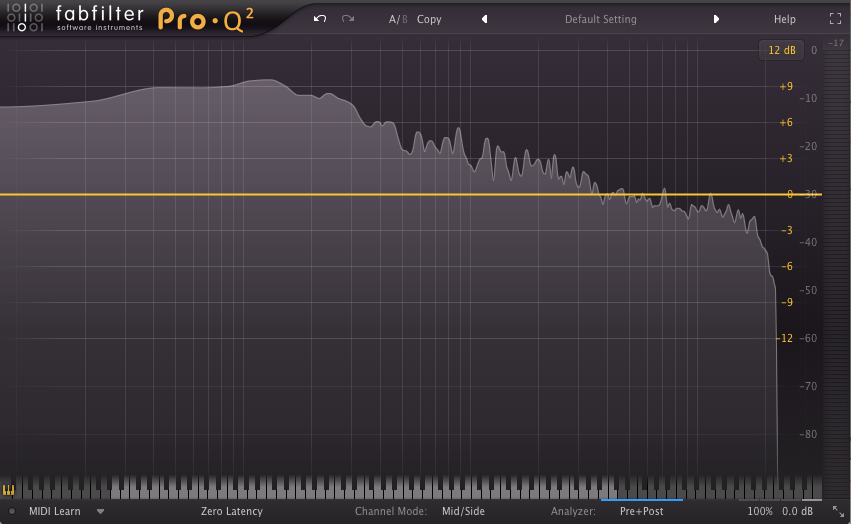Click the -40 analyzer scale label
The height and width of the screenshot is (524, 851).
coord(808,242)
